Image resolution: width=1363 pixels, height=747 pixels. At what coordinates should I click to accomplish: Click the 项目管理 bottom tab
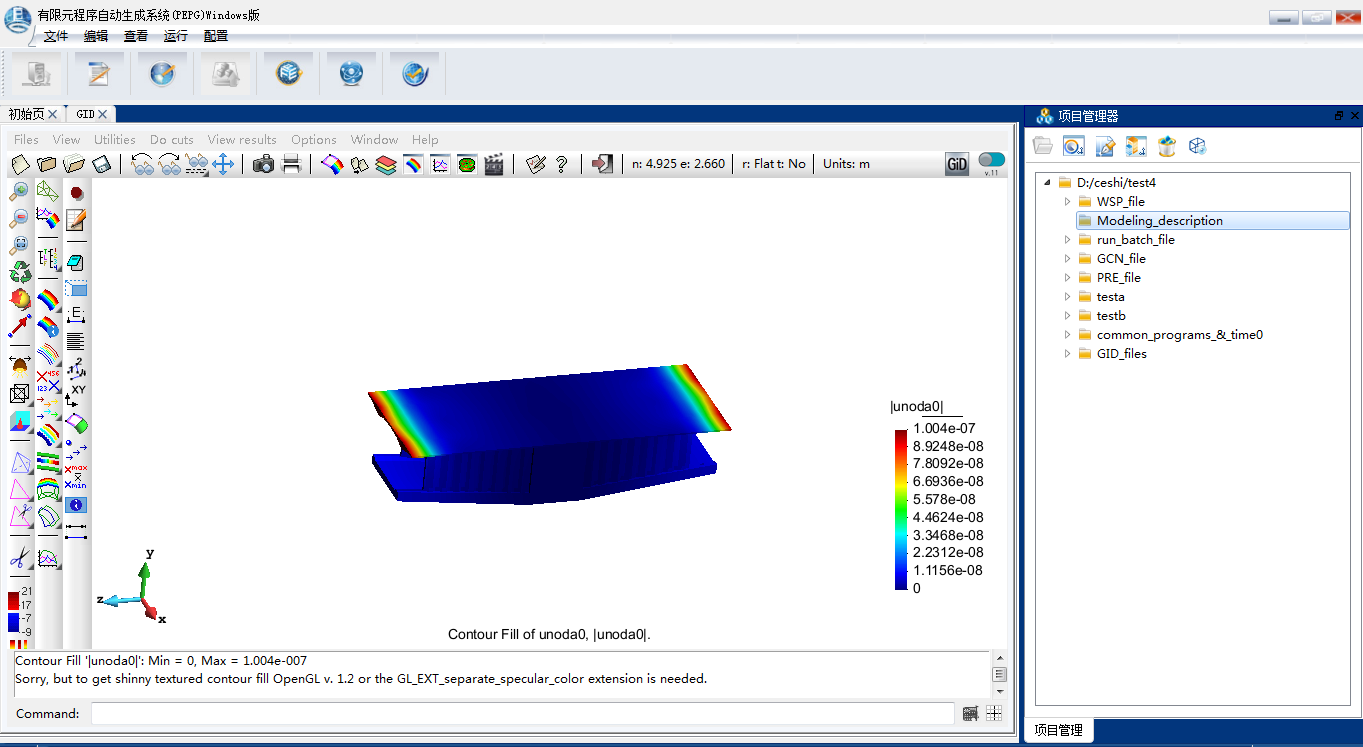pos(1058,730)
